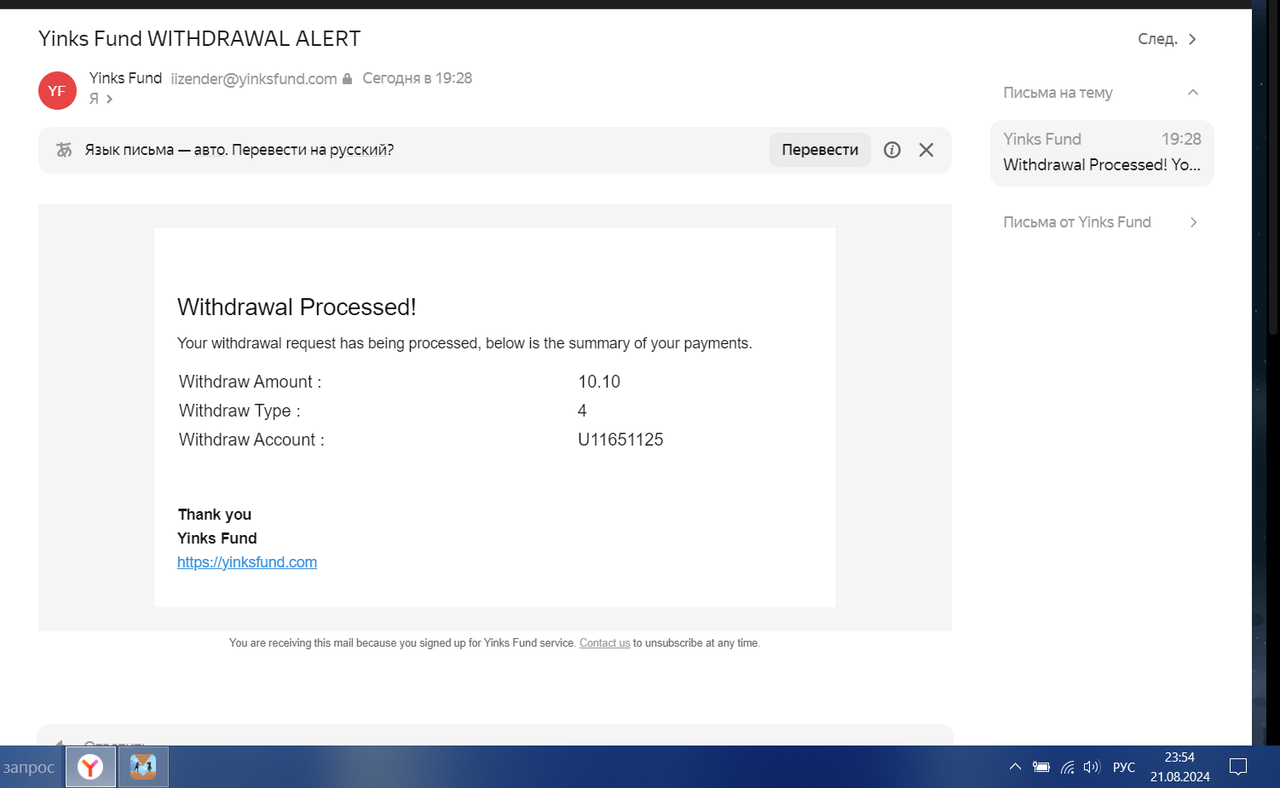Open the network tray icon
The height and width of the screenshot is (788, 1280).
[1067, 767]
